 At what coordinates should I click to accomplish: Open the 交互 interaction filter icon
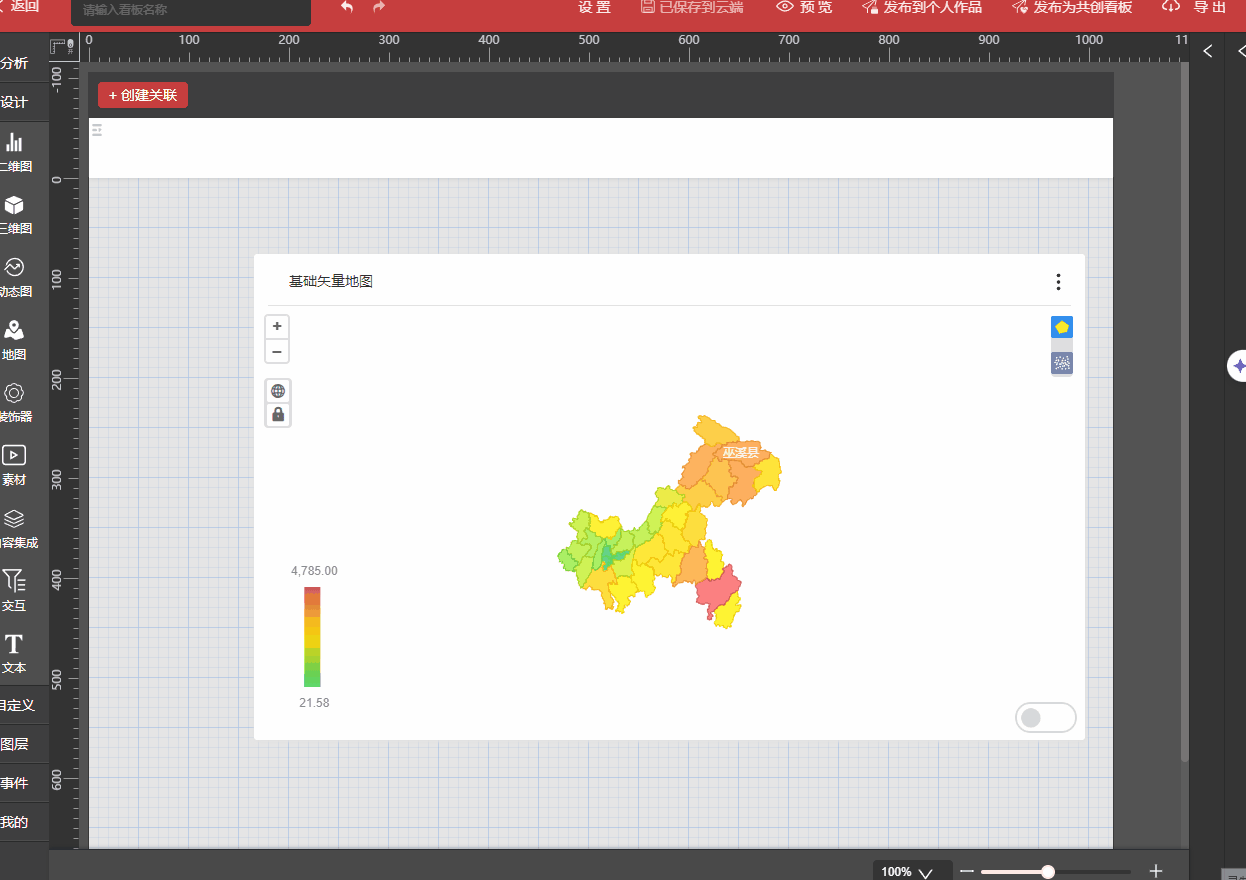14,590
